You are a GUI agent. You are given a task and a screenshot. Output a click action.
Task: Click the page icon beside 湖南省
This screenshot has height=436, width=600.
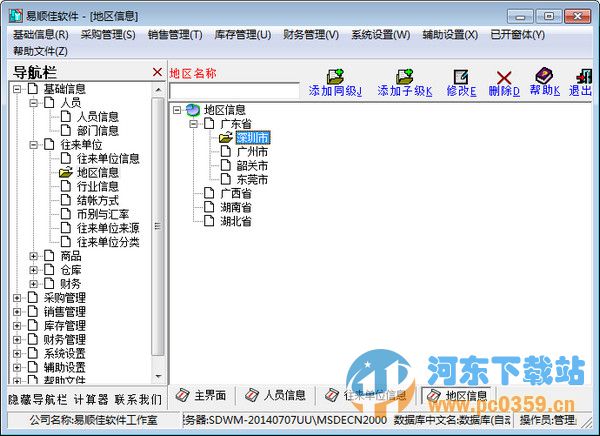(209, 207)
